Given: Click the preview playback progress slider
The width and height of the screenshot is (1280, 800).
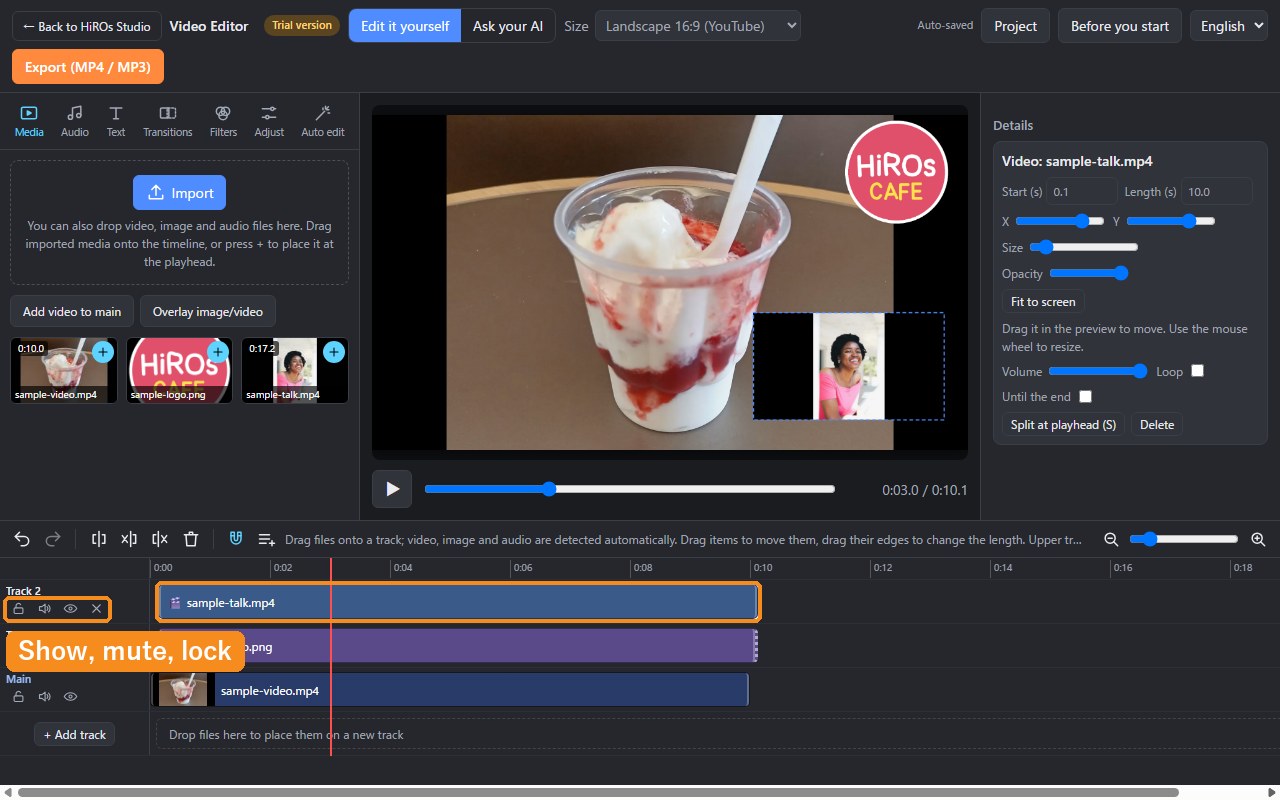Looking at the screenshot, I should coord(630,489).
